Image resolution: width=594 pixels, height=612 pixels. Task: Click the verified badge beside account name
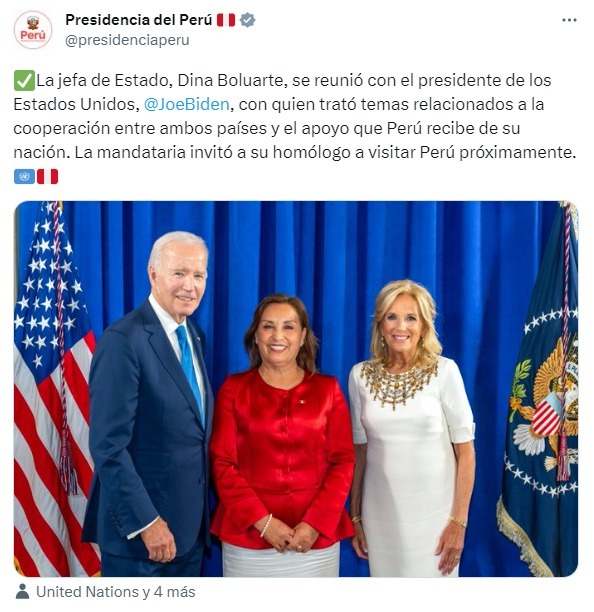click(x=247, y=20)
